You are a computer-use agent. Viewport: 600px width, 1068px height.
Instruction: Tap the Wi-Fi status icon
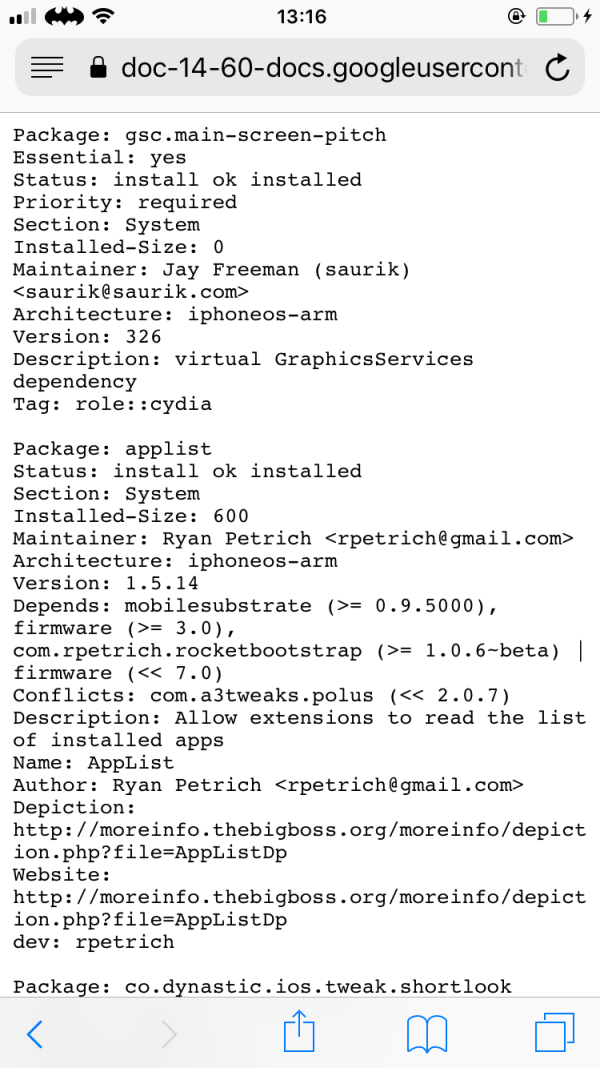[x=102, y=17]
